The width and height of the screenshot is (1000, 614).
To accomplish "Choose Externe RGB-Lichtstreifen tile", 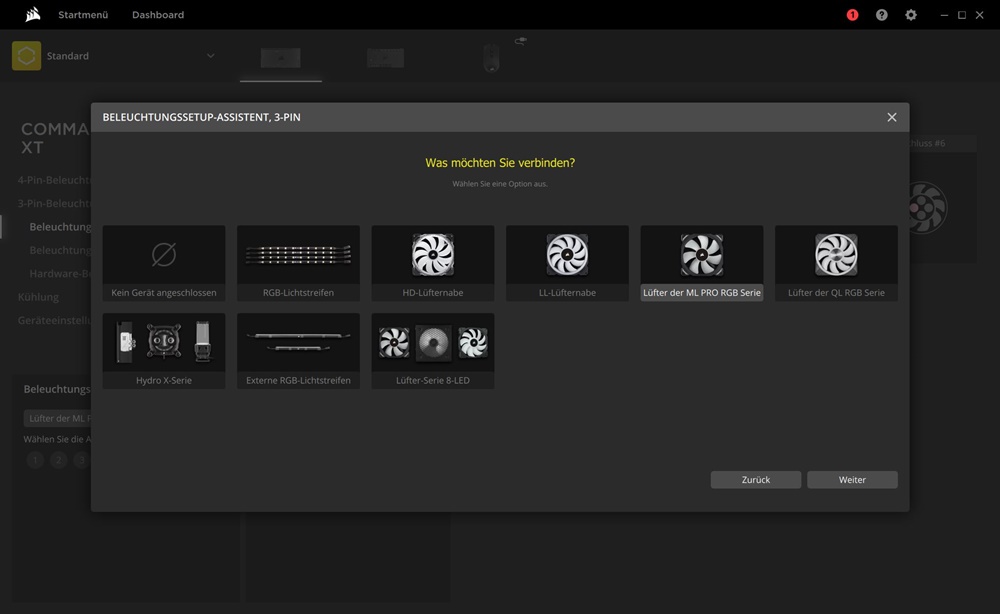I will pos(298,351).
